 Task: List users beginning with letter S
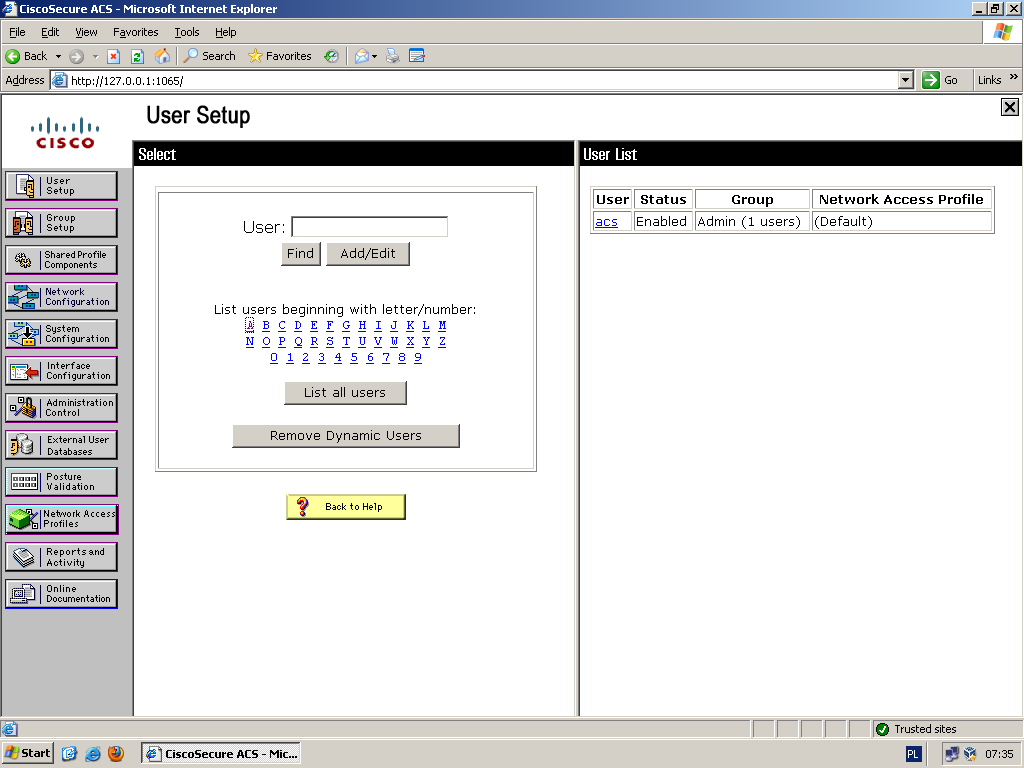coord(330,341)
